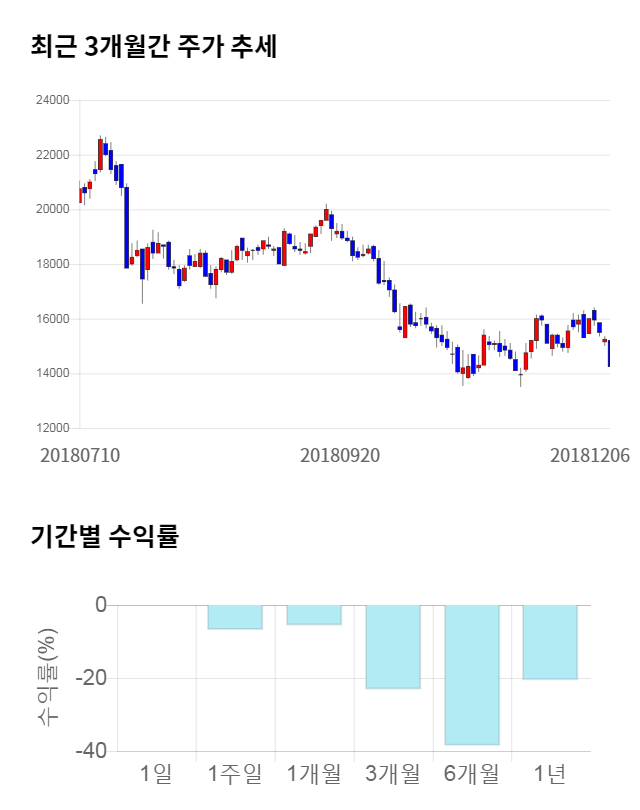This screenshot has height=810, width=640.
Task: Click the 6개월 return bar
Action: pos(471,675)
